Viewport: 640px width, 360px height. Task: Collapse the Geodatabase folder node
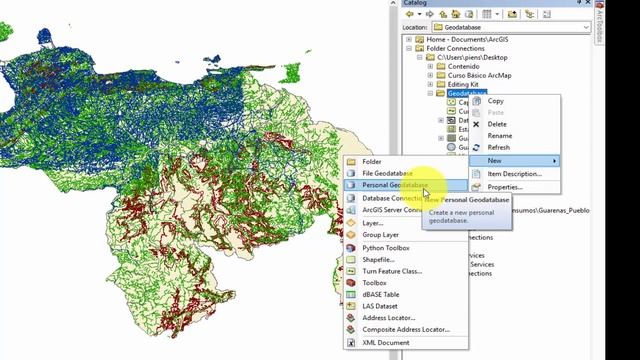click(x=430, y=93)
